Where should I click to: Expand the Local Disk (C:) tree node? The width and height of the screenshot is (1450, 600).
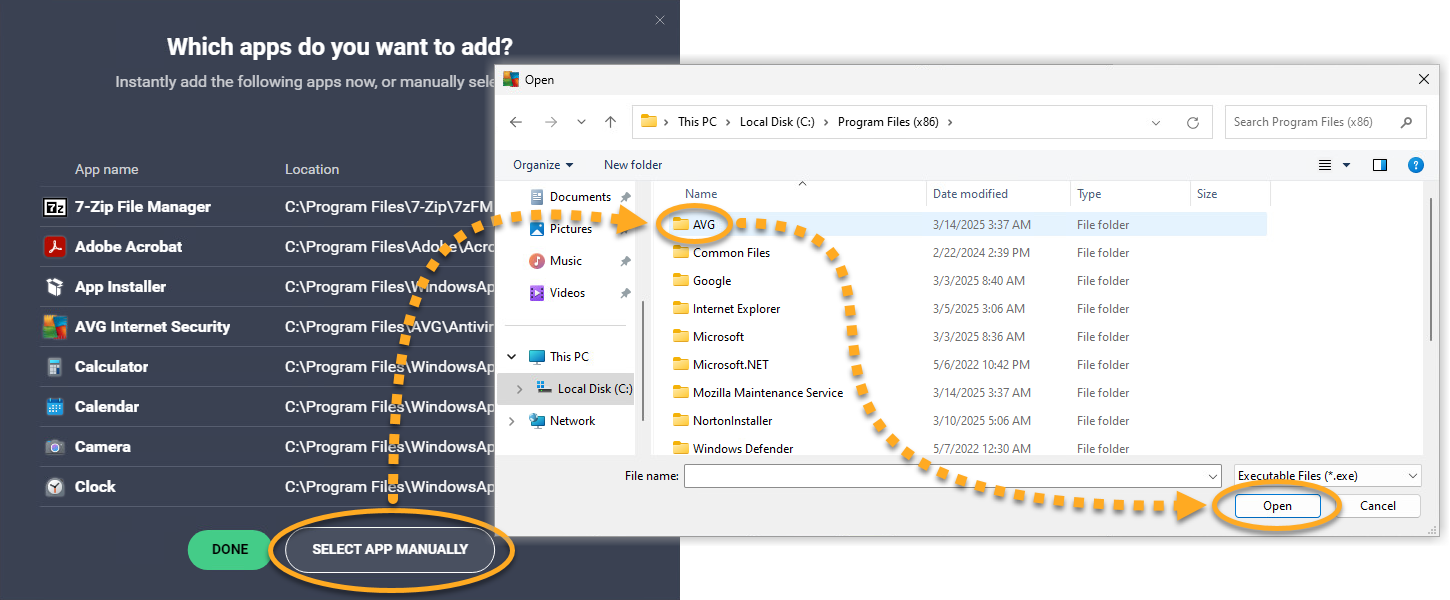point(518,389)
